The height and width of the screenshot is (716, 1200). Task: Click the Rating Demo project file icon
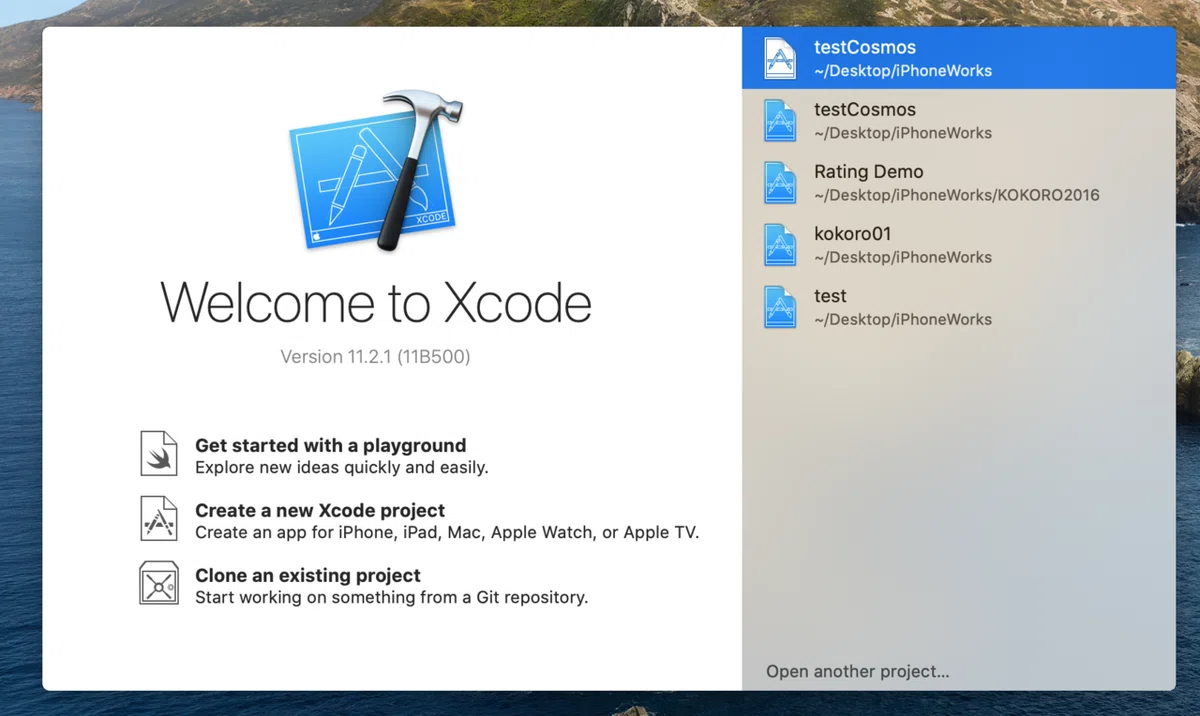click(780, 183)
